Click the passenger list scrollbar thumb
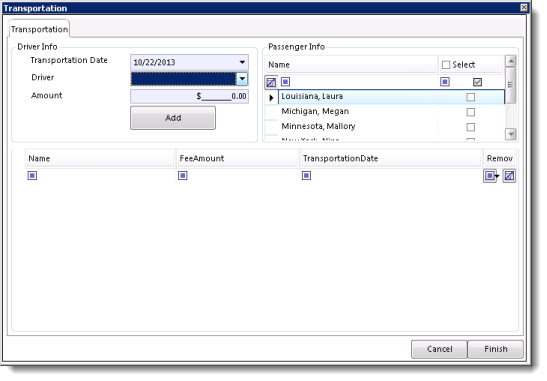Image resolution: width=547 pixels, height=381 pixels. (x=511, y=85)
